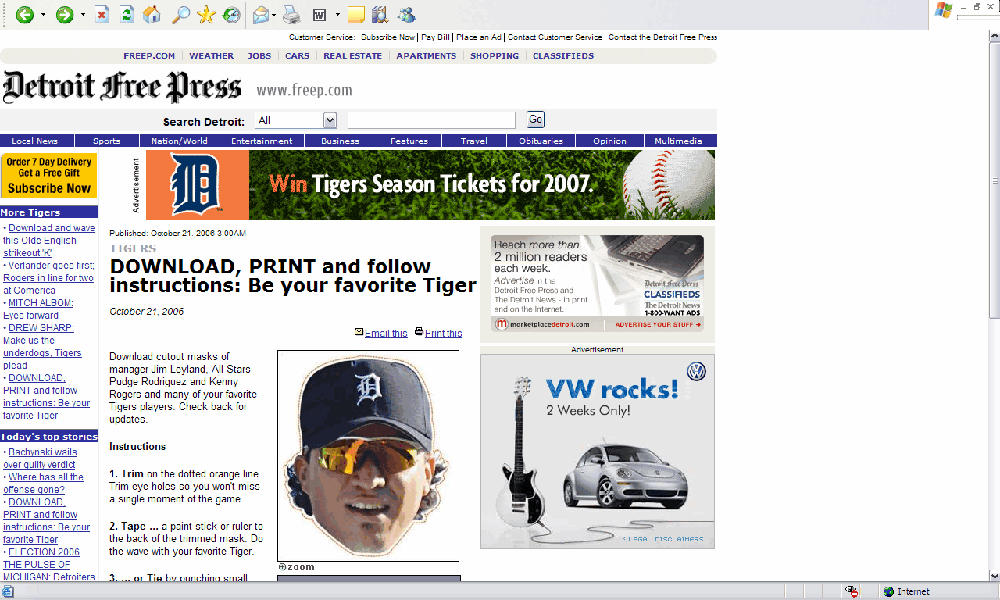Click the envelope icon beside Email this

click(x=359, y=332)
